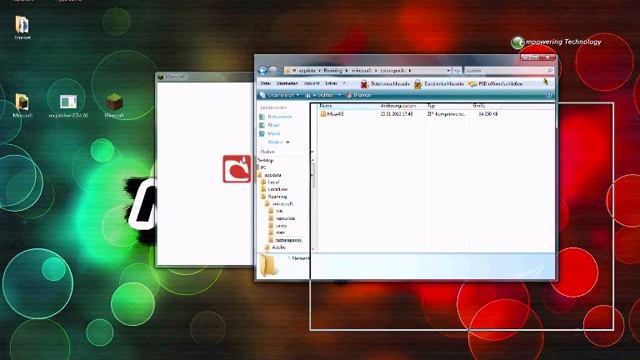640x360 pixels.
Task: Click the gold padlock toolbar icon
Action: (418, 84)
